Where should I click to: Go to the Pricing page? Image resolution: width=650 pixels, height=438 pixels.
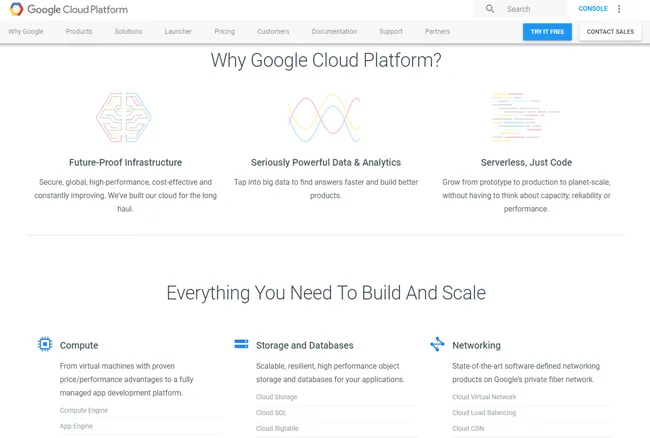click(224, 32)
